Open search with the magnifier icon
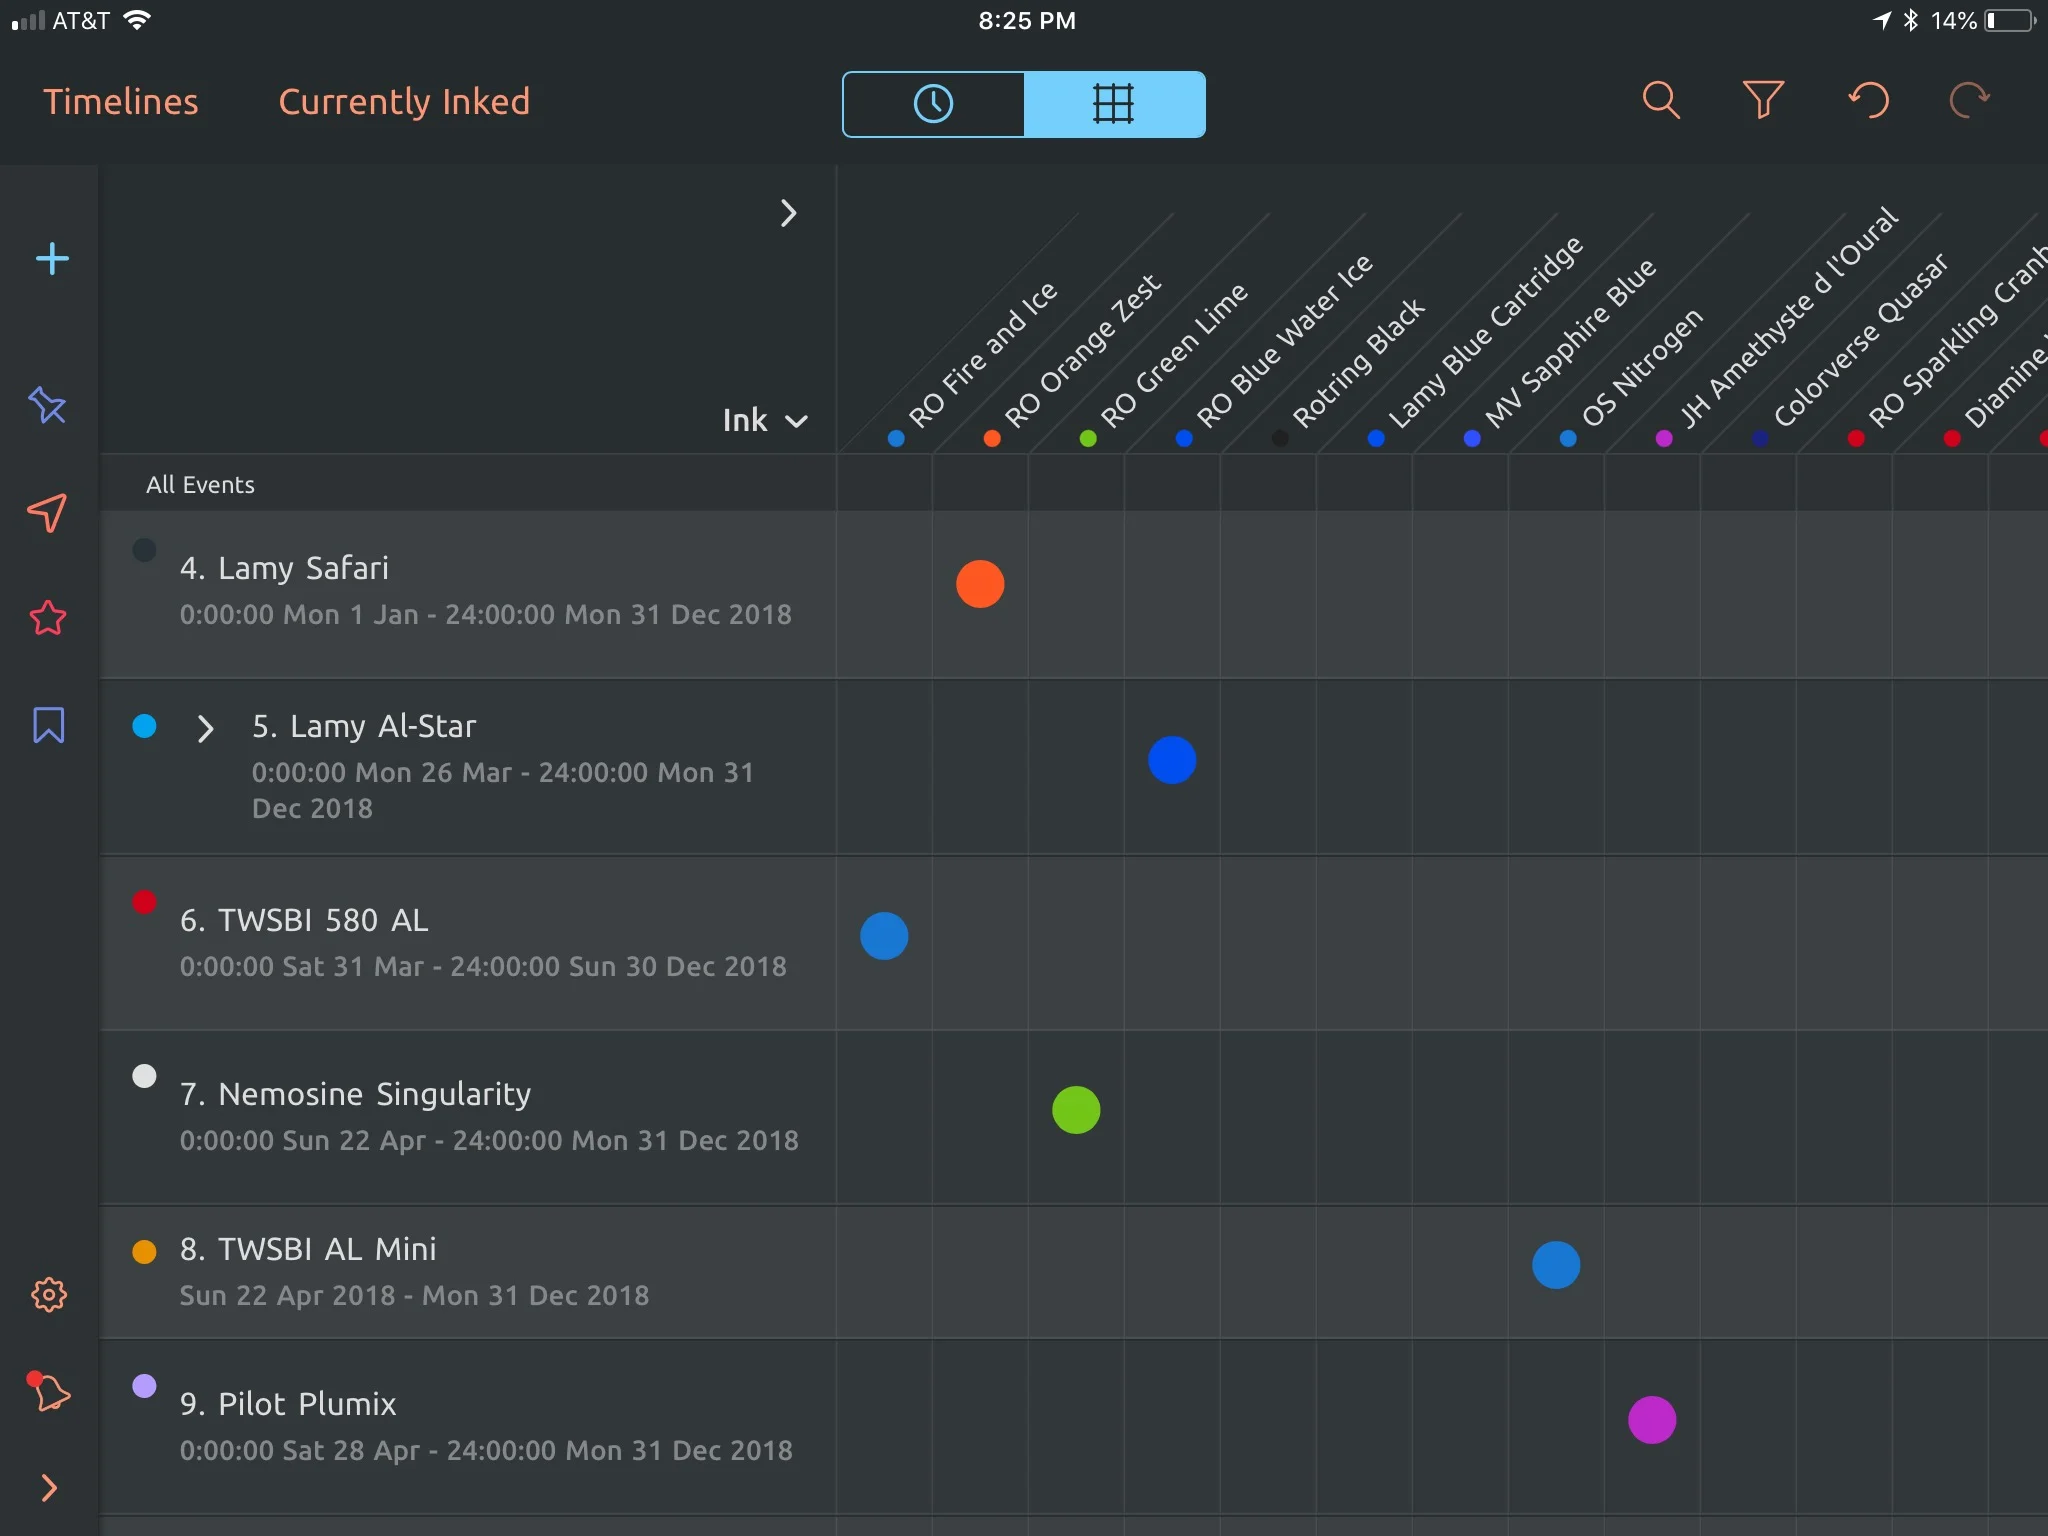2048x1536 pixels. tap(1661, 100)
